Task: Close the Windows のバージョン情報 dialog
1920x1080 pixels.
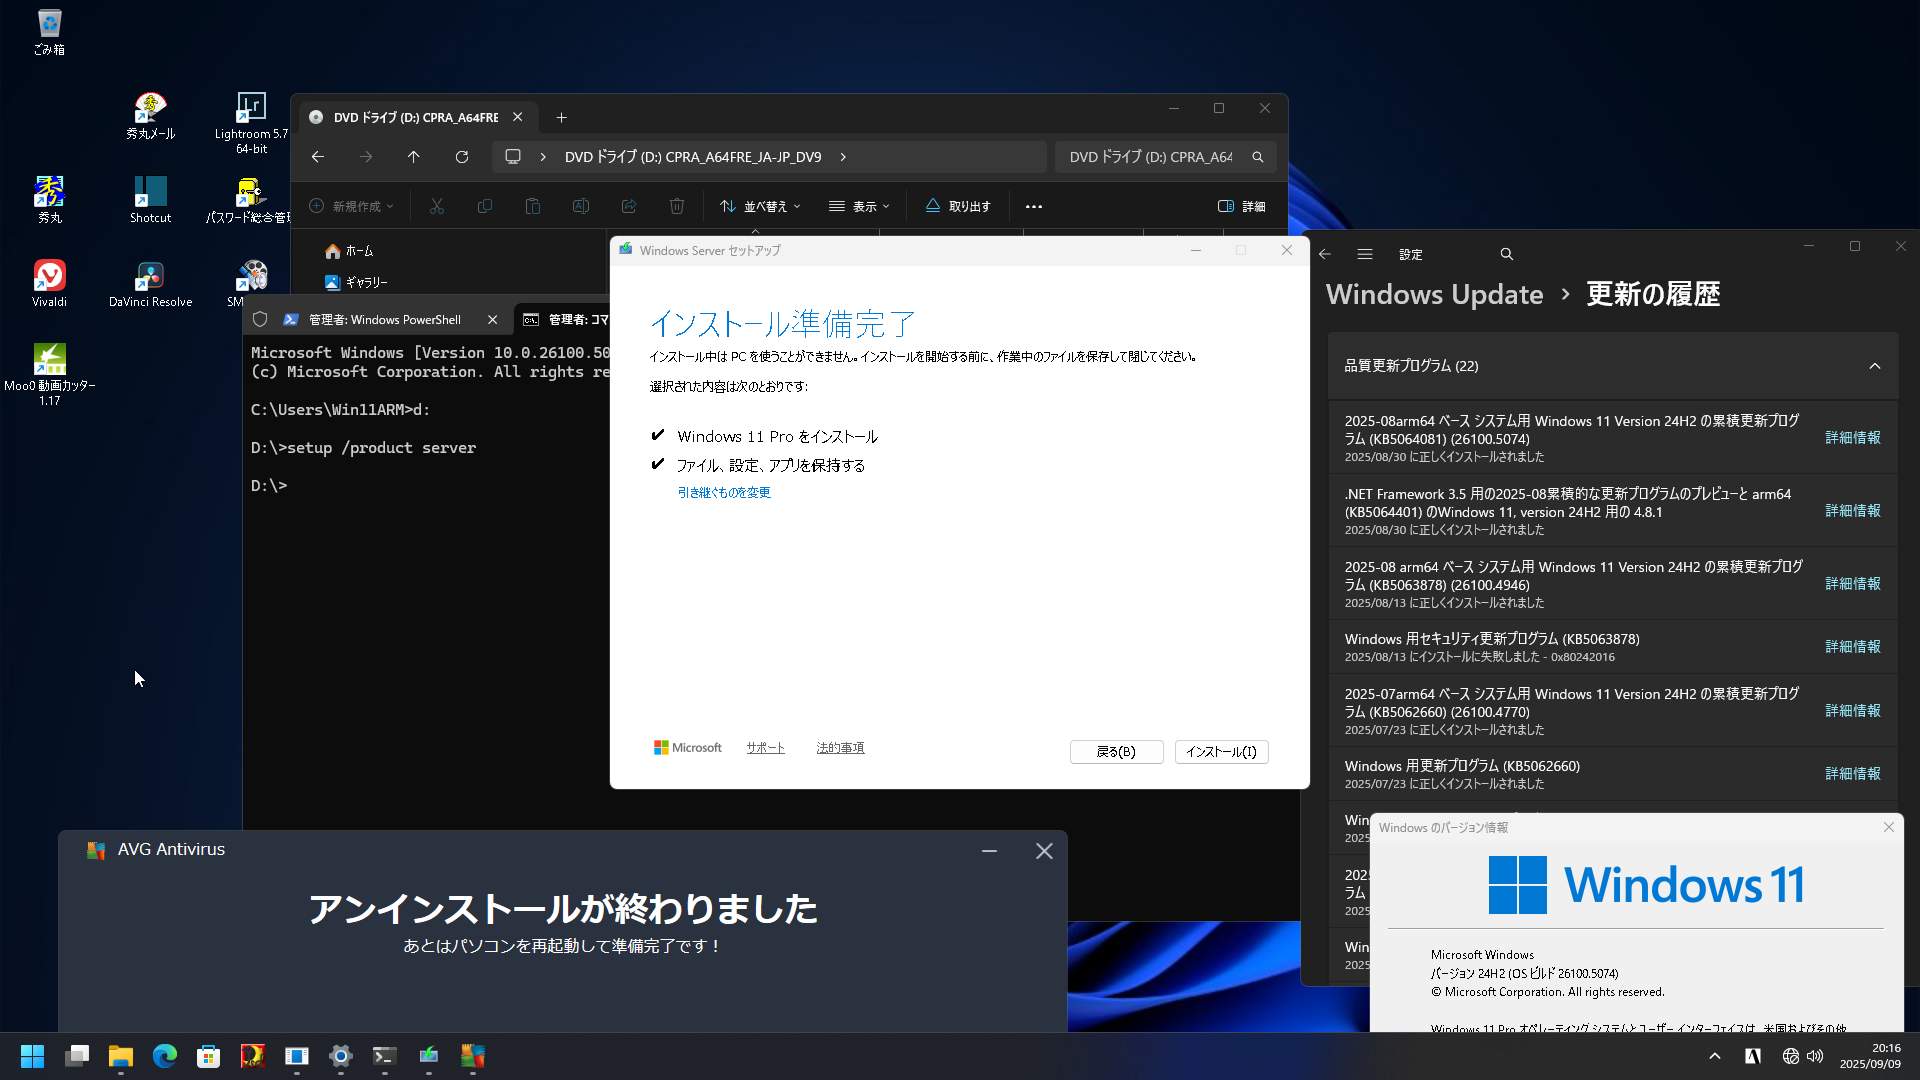Action: coord(1888,827)
